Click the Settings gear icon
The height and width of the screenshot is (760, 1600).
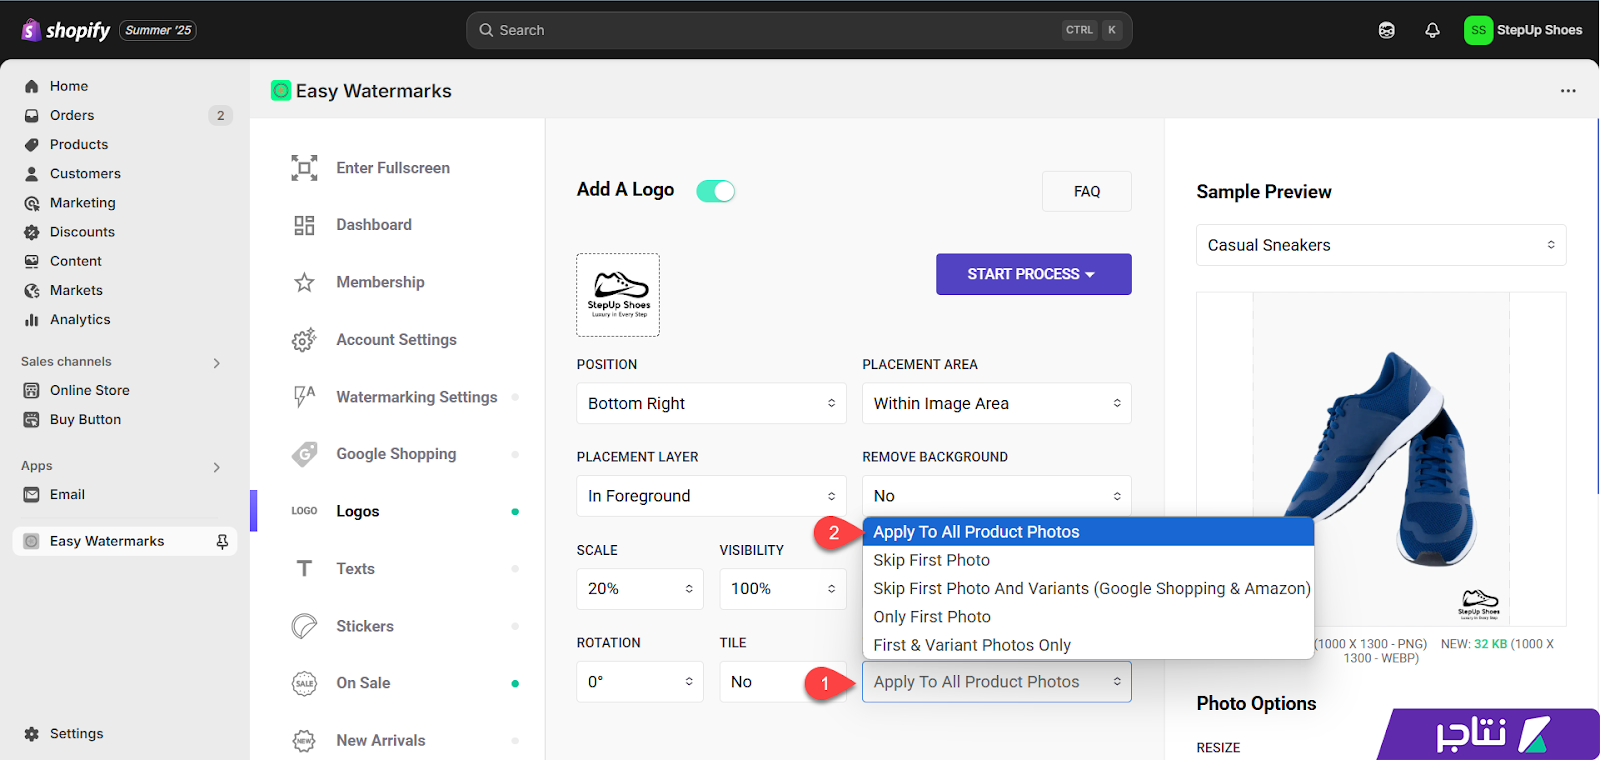tap(32, 733)
